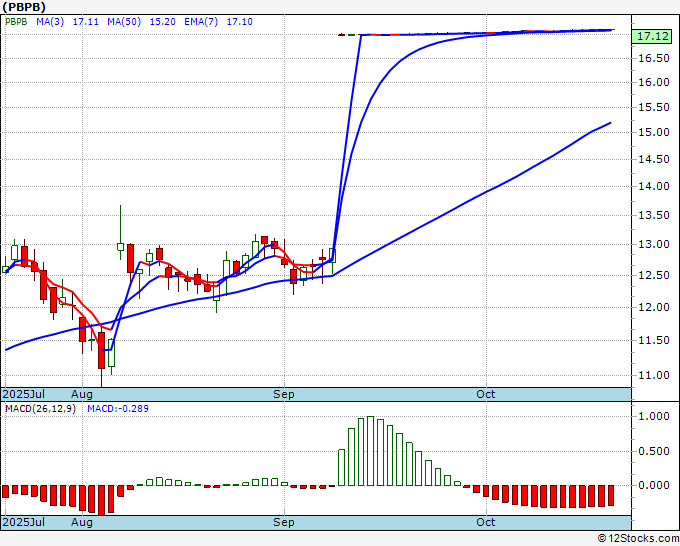The width and height of the screenshot is (680, 546).
Task: Click the 15.50 price axis label
Action: point(654,108)
